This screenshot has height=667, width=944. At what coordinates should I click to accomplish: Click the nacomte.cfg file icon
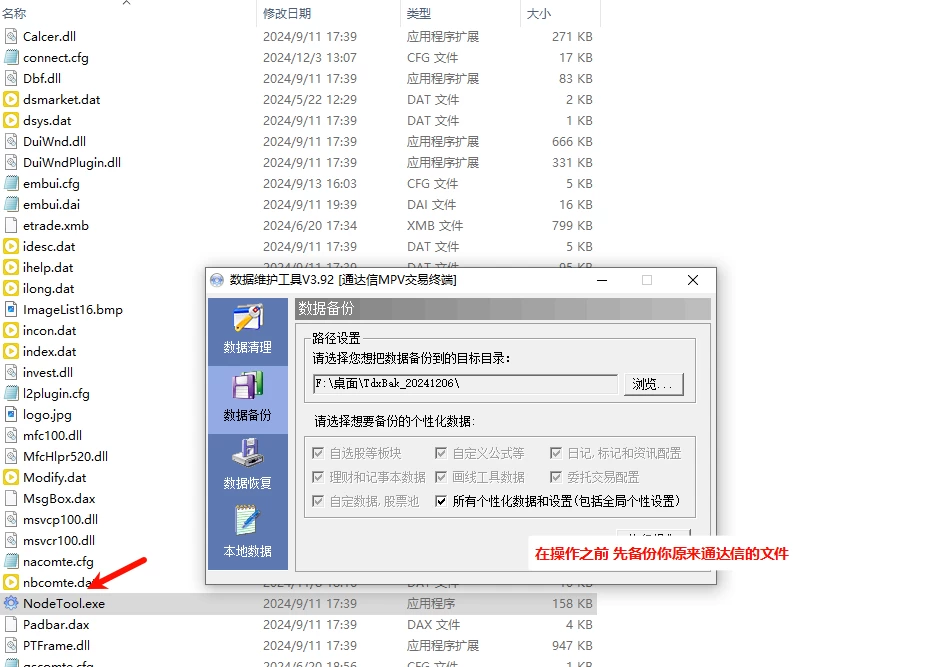pyautogui.click(x=11, y=561)
